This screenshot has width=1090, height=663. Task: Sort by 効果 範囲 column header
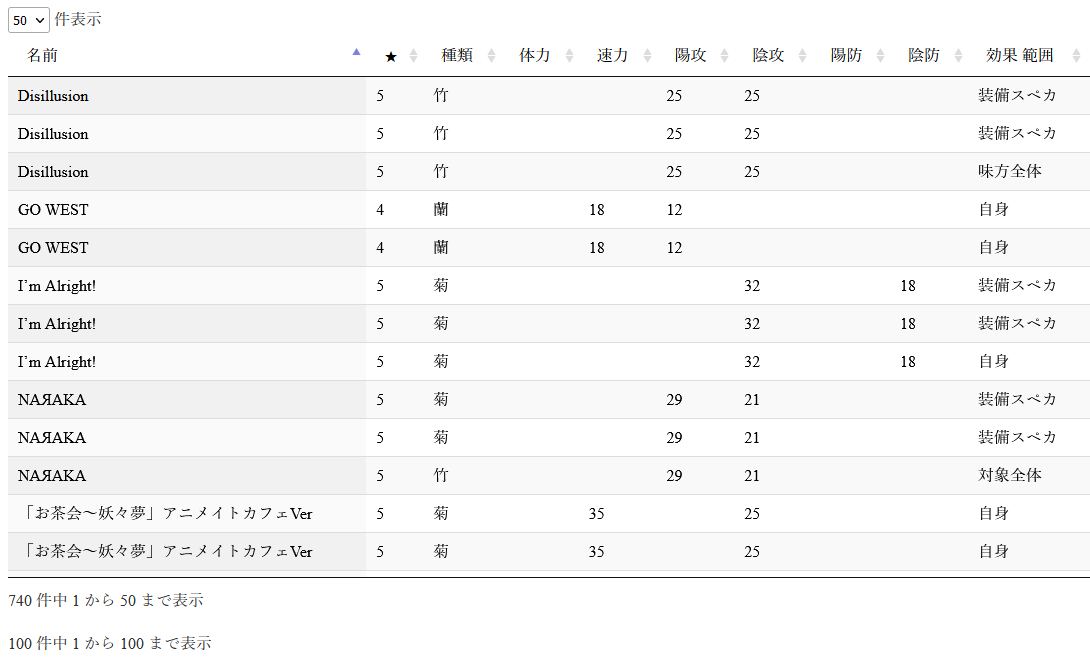point(1020,56)
